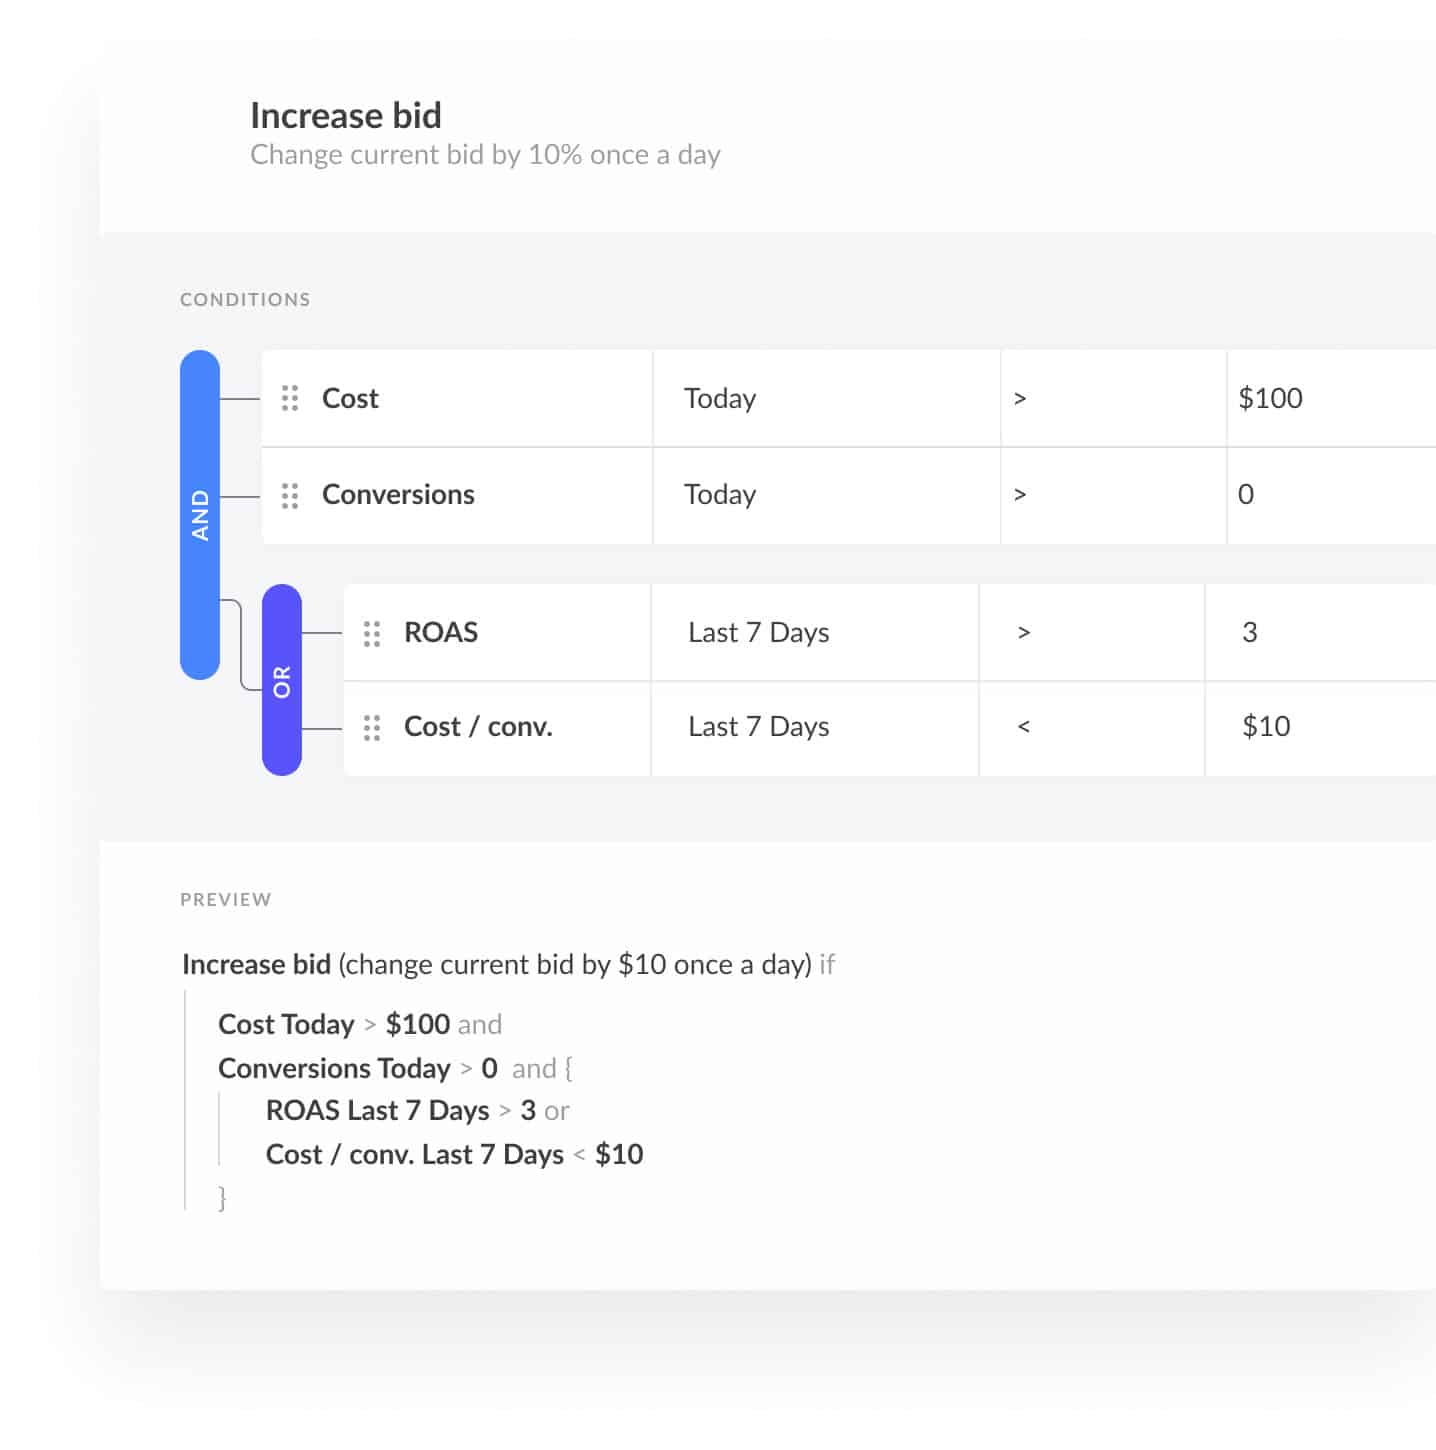Screen dimensions: 1436x1450
Task: Select the purple OR connector pill
Action: tap(282, 681)
